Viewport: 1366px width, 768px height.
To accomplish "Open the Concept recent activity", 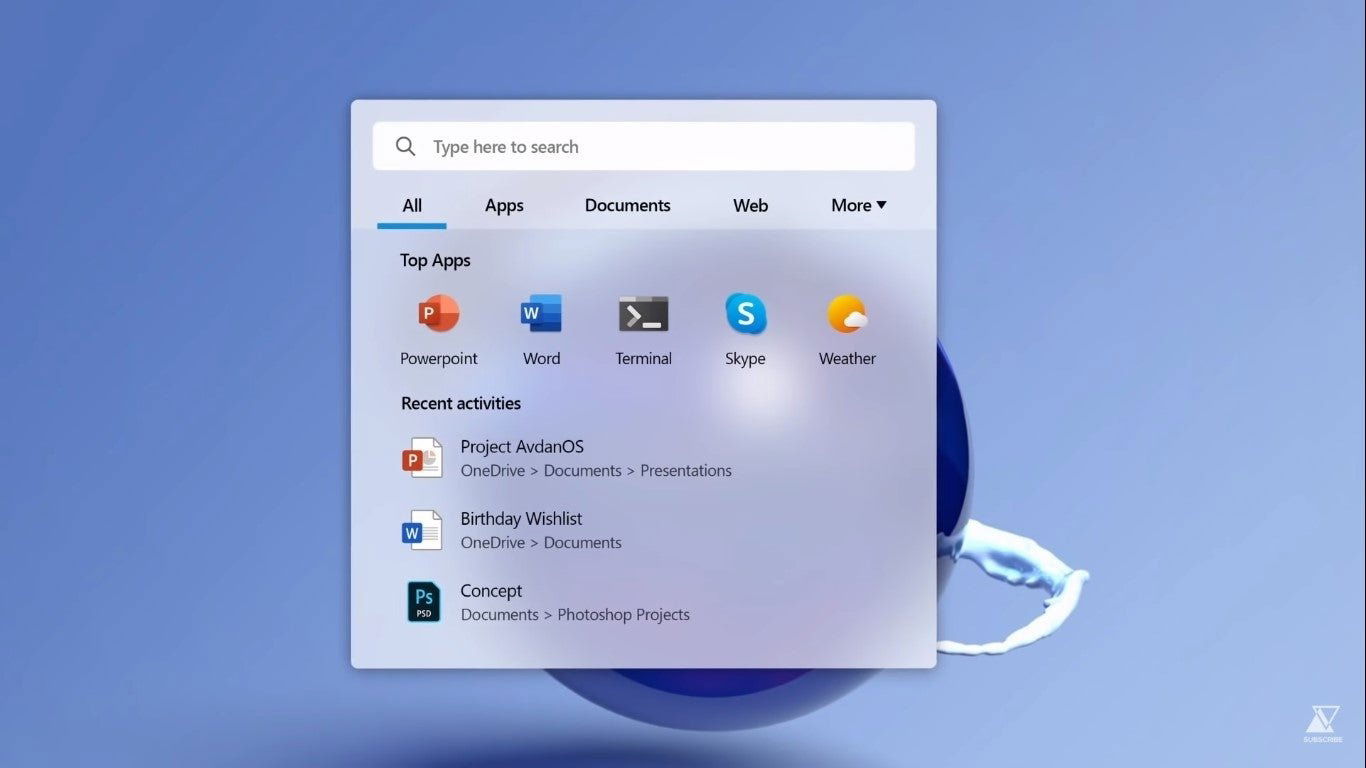I will pos(546,602).
